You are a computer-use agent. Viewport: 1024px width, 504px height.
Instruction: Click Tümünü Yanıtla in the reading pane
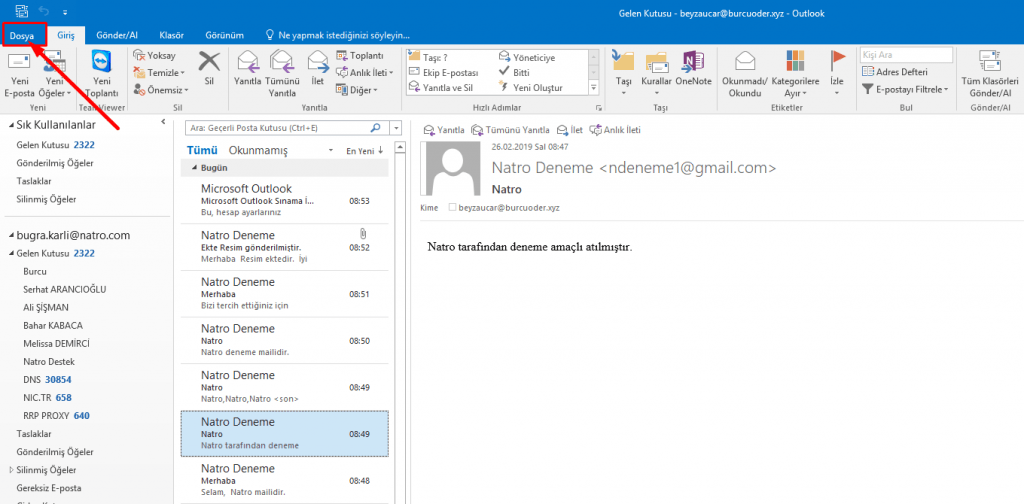click(x=510, y=130)
